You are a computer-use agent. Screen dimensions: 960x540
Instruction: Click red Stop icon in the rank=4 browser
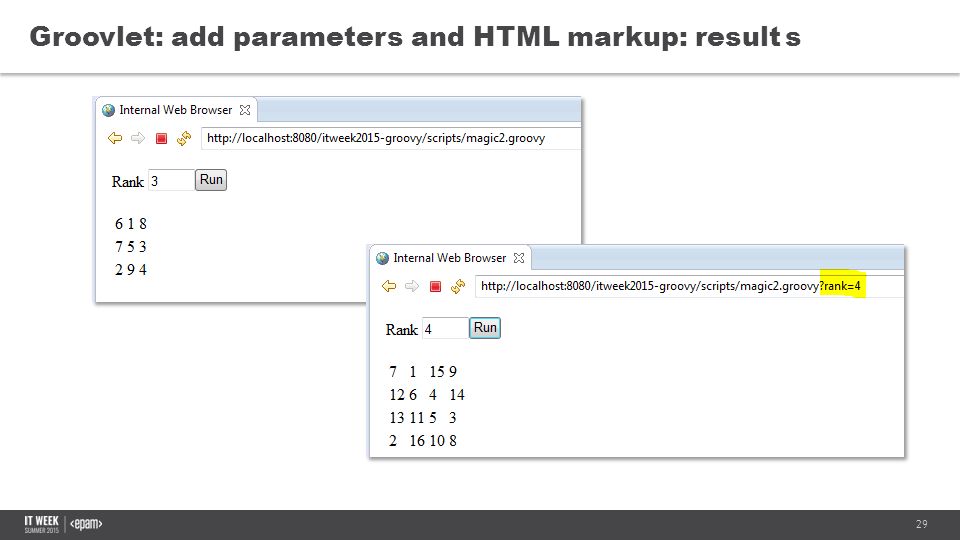pos(435,287)
